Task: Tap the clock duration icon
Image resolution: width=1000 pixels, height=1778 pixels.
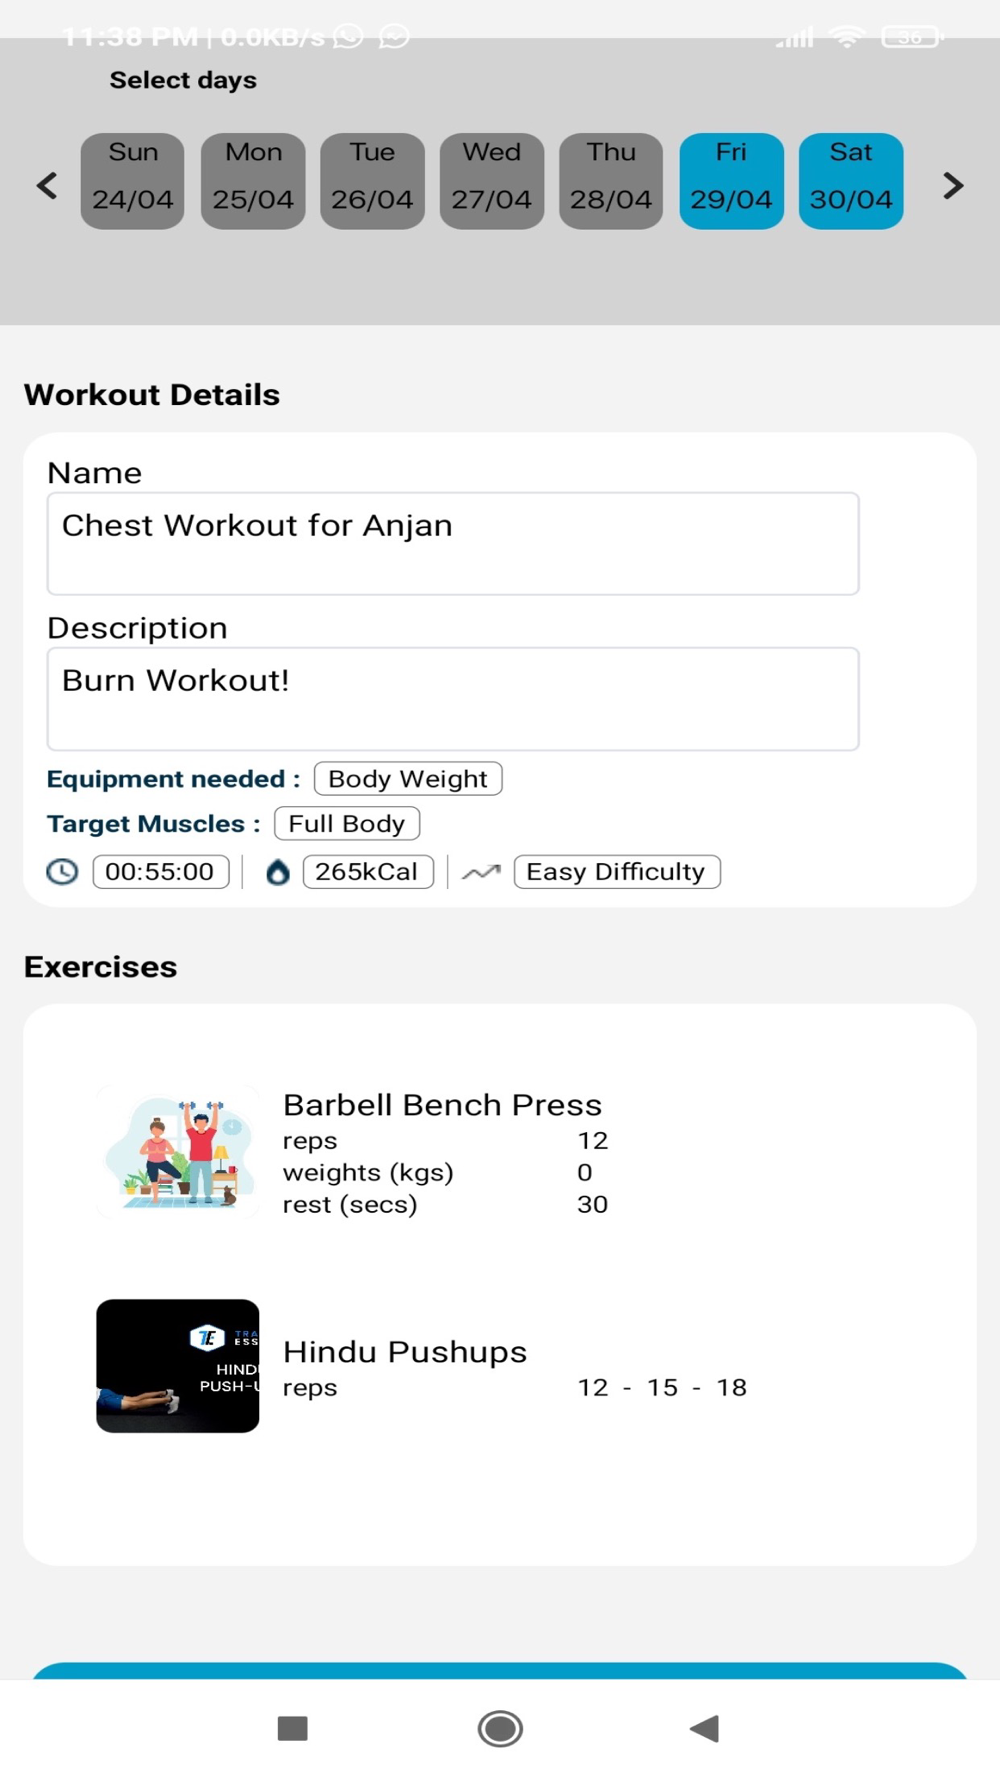Action: [x=62, y=872]
